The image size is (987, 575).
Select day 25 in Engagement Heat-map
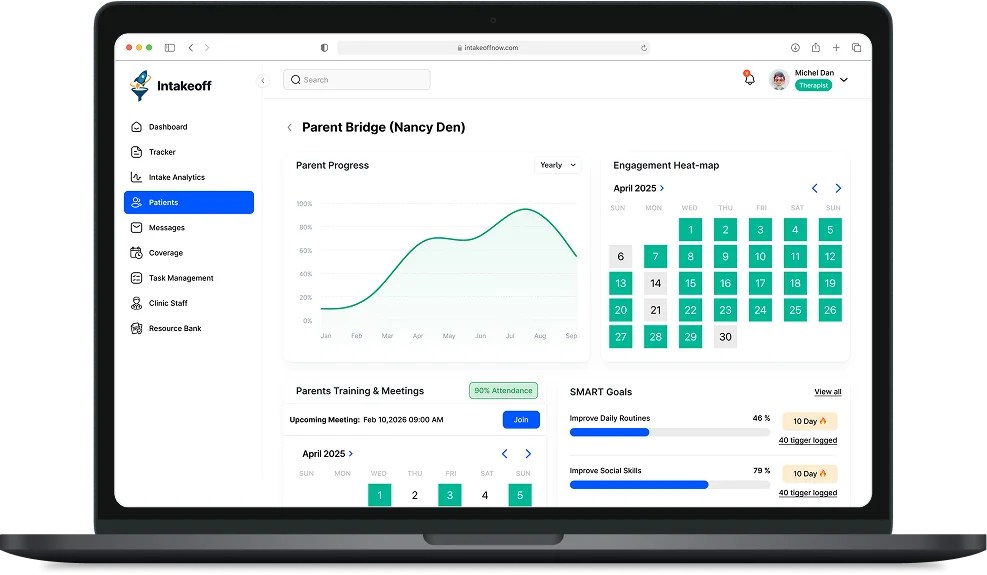(795, 310)
